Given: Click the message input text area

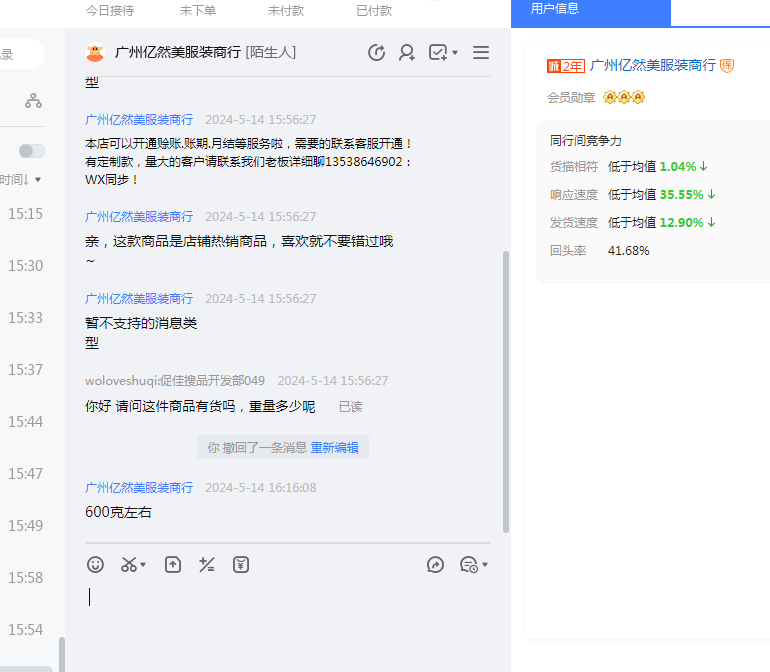Looking at the screenshot, I should pyautogui.click(x=290, y=610).
